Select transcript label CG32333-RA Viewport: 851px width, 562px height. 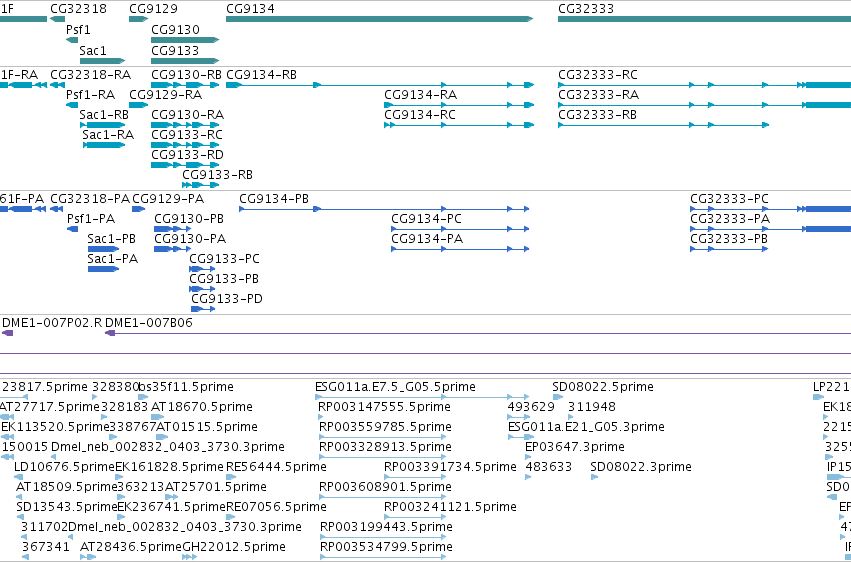599,95
